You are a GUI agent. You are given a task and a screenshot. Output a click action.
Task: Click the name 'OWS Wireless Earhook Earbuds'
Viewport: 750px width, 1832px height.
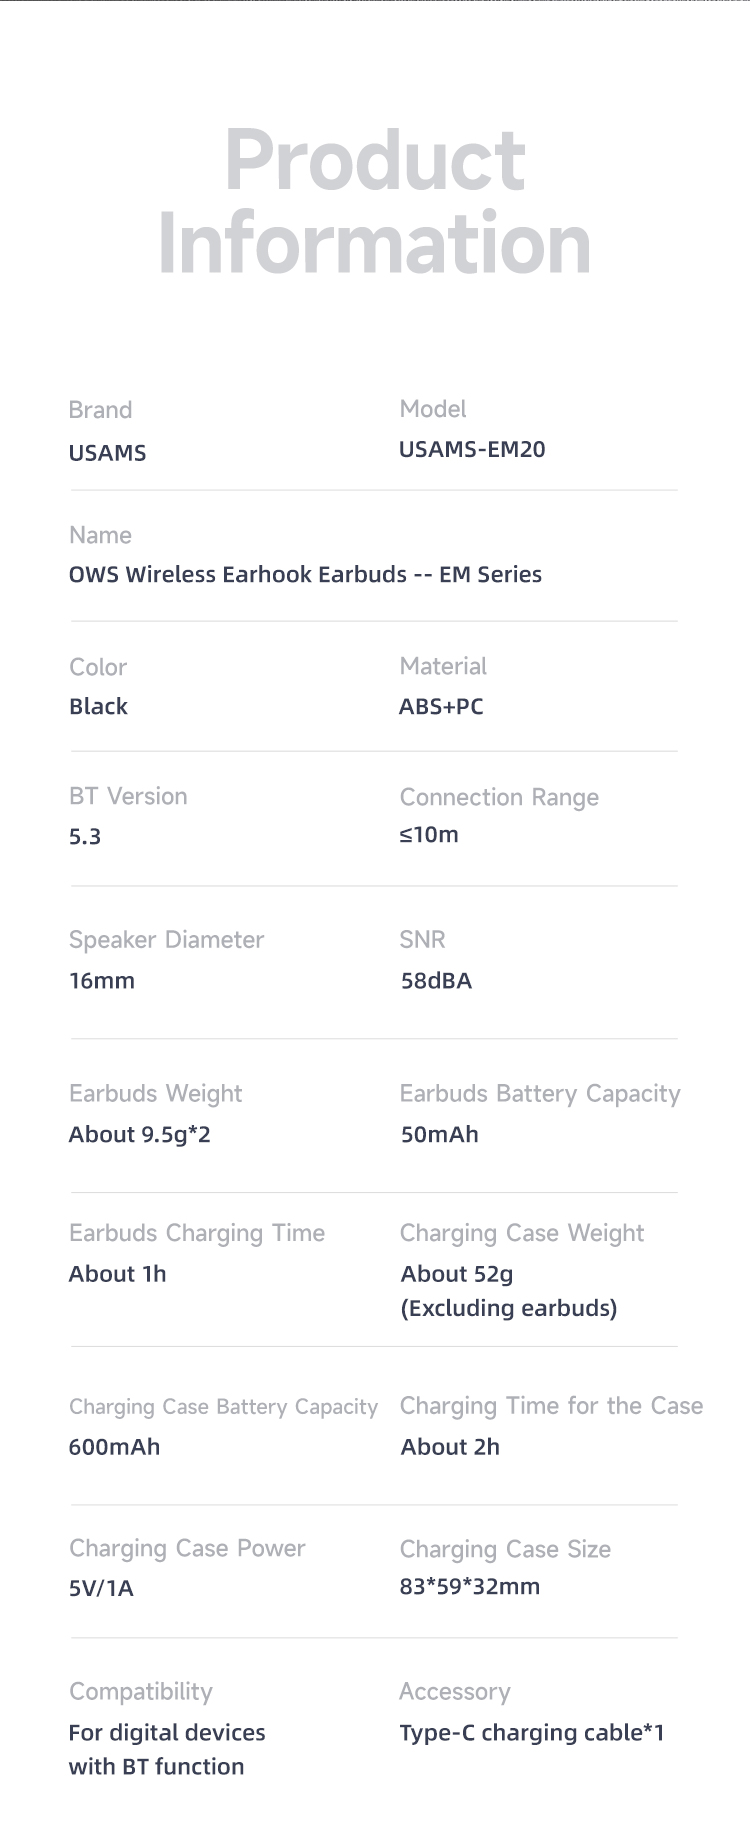238,575
